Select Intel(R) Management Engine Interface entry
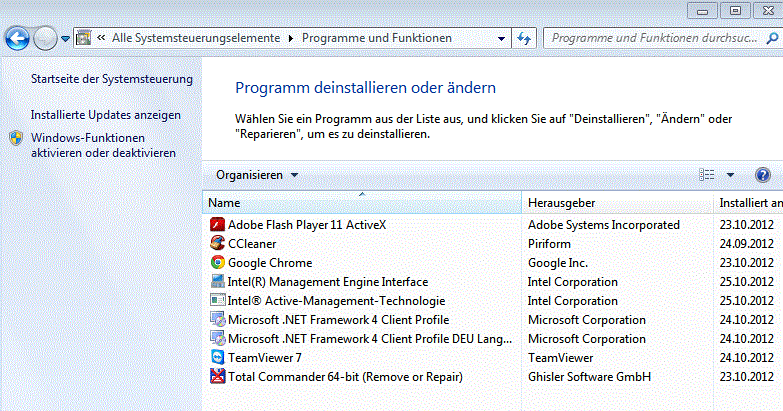Screen dimensions: 783x411 coord(328,282)
